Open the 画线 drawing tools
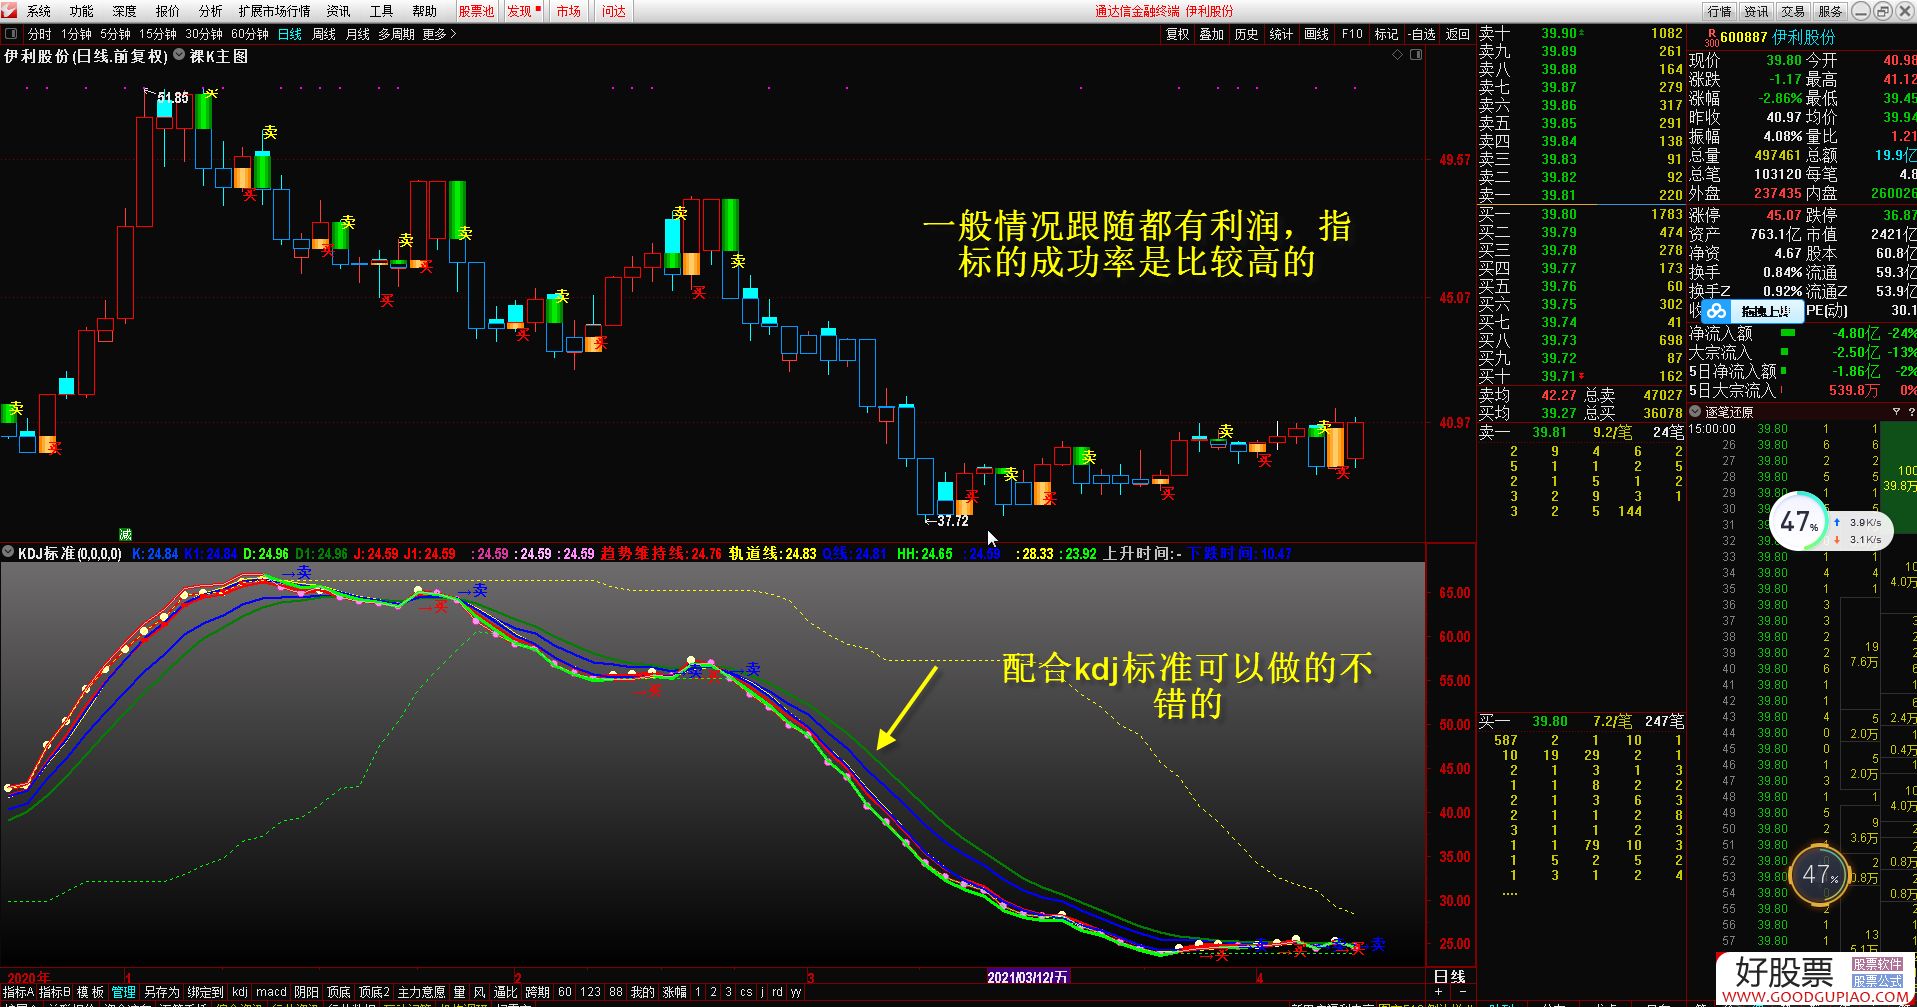The image size is (1917, 1007). coord(1317,34)
